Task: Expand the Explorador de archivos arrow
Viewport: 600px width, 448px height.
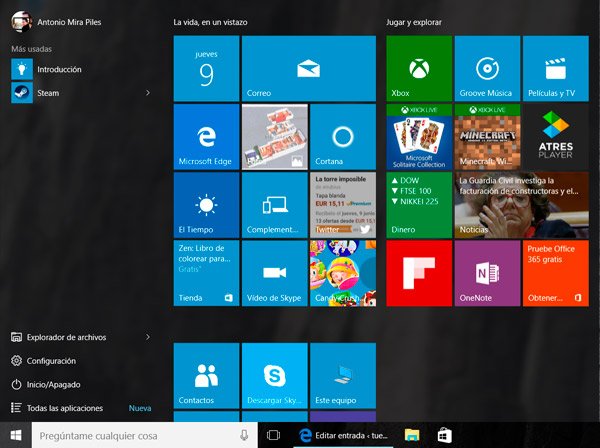Action: click(x=148, y=337)
